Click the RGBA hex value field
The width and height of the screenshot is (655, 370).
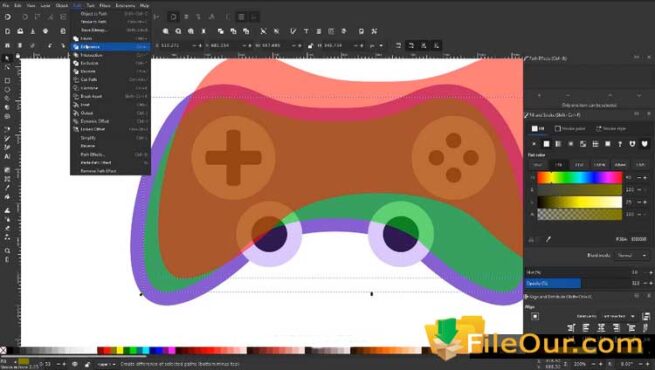638,239
